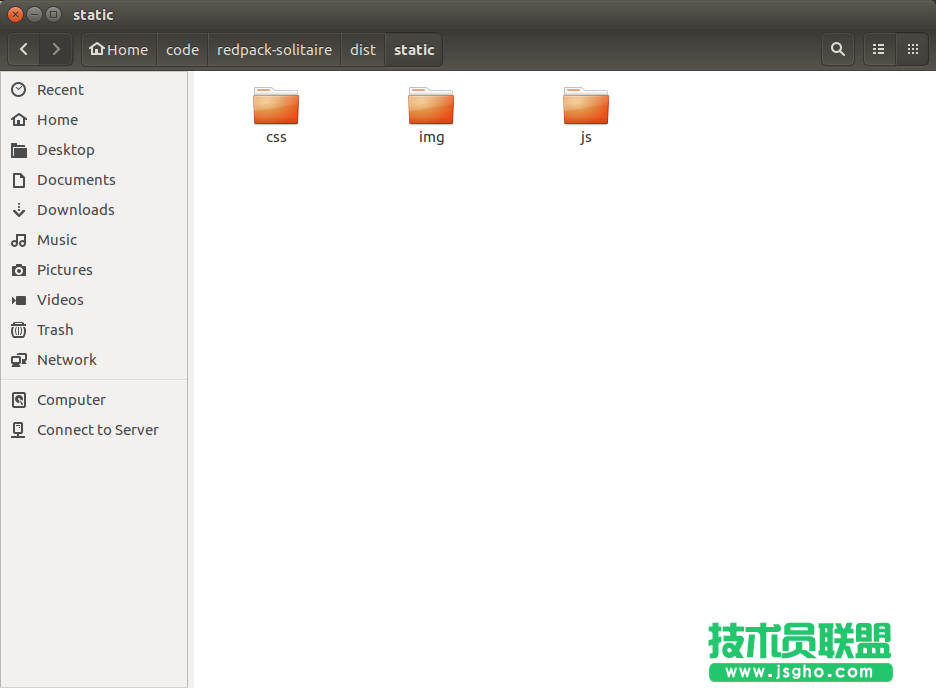Switch to list view
Viewport: 936px width, 688px height.
[879, 49]
